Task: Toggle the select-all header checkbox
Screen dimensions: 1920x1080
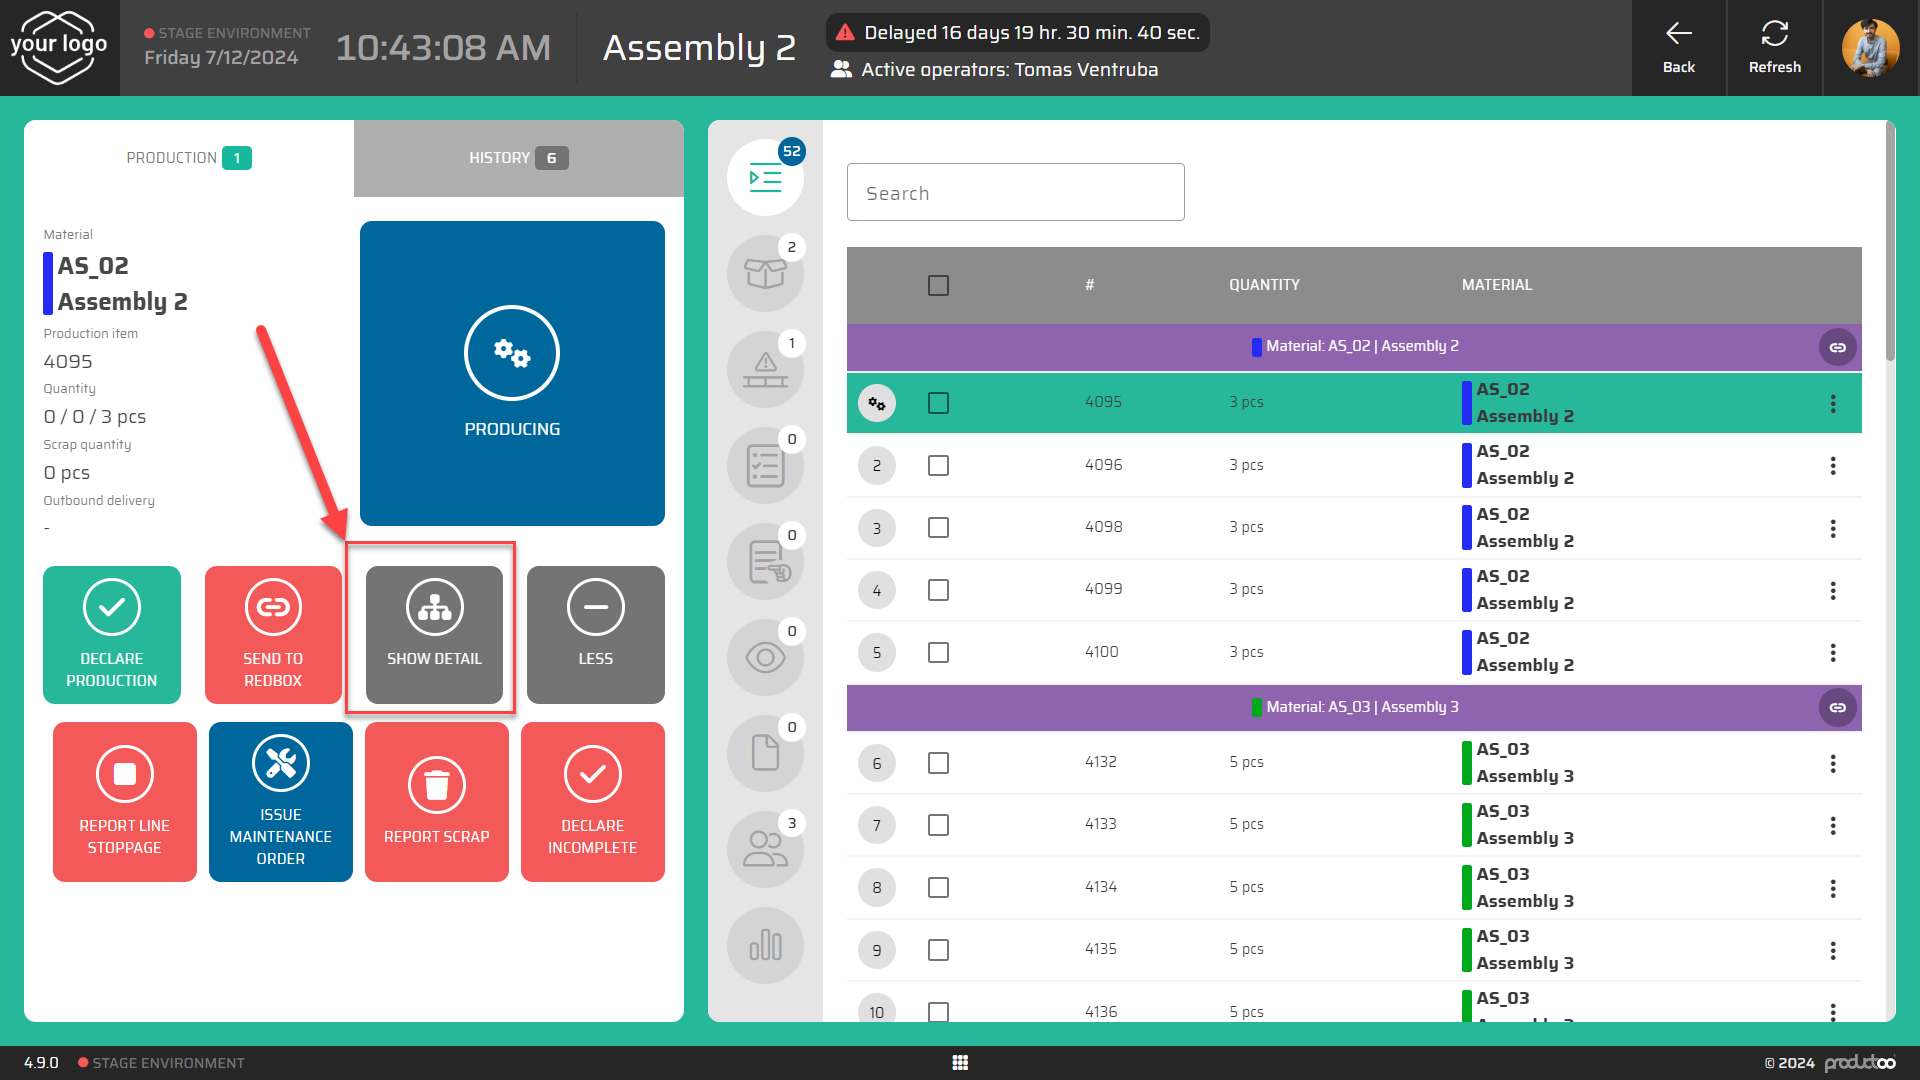Action: click(x=938, y=285)
